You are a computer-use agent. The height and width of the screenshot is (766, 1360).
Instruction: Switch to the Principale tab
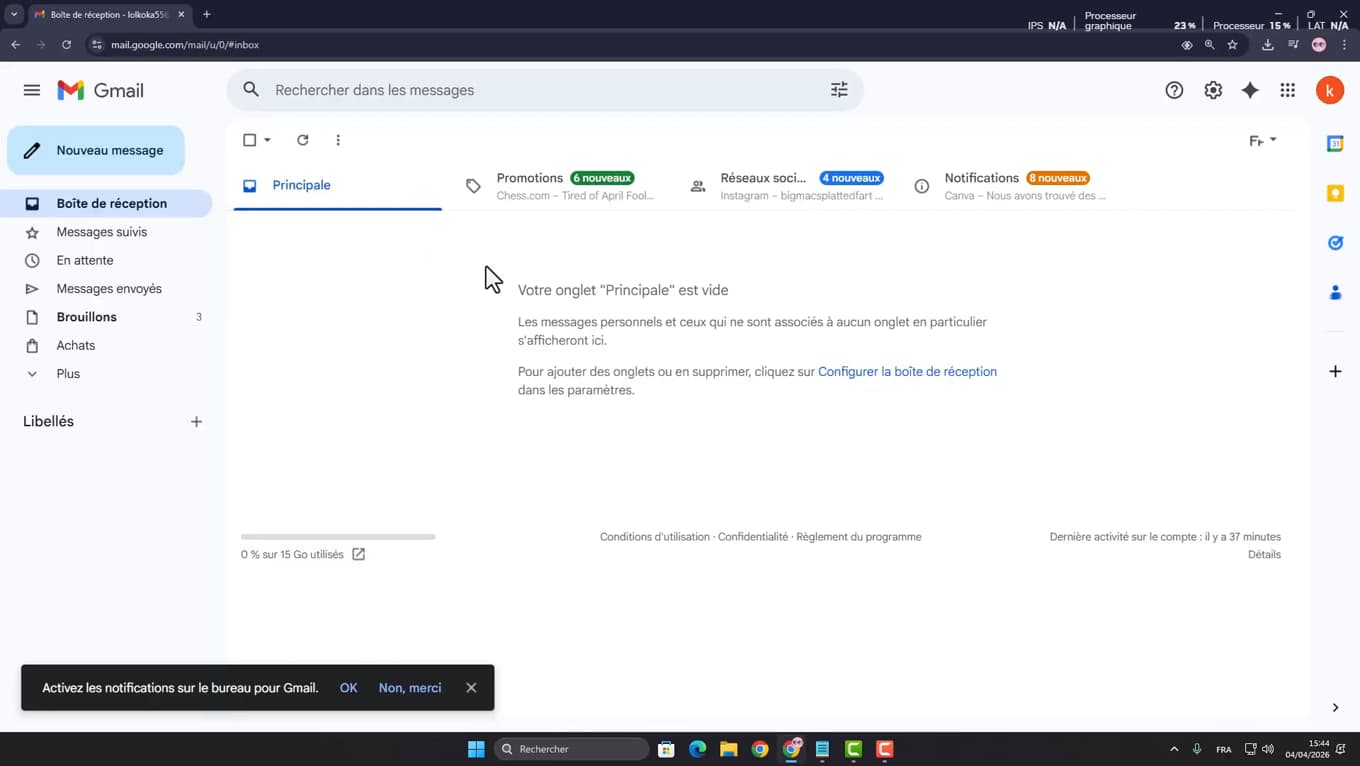[x=338, y=186]
